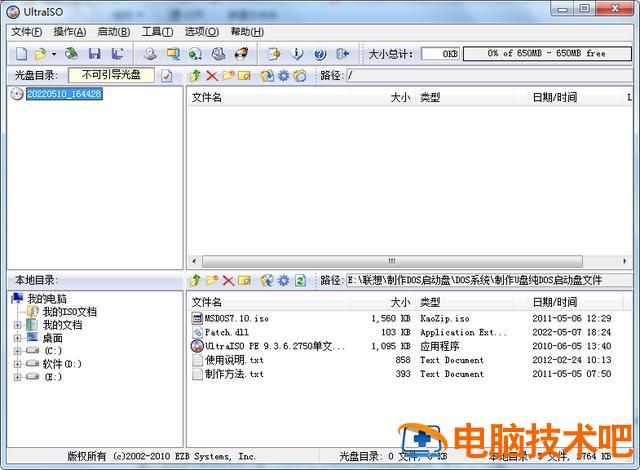Expand the 桌面 tree node

coord(17,338)
